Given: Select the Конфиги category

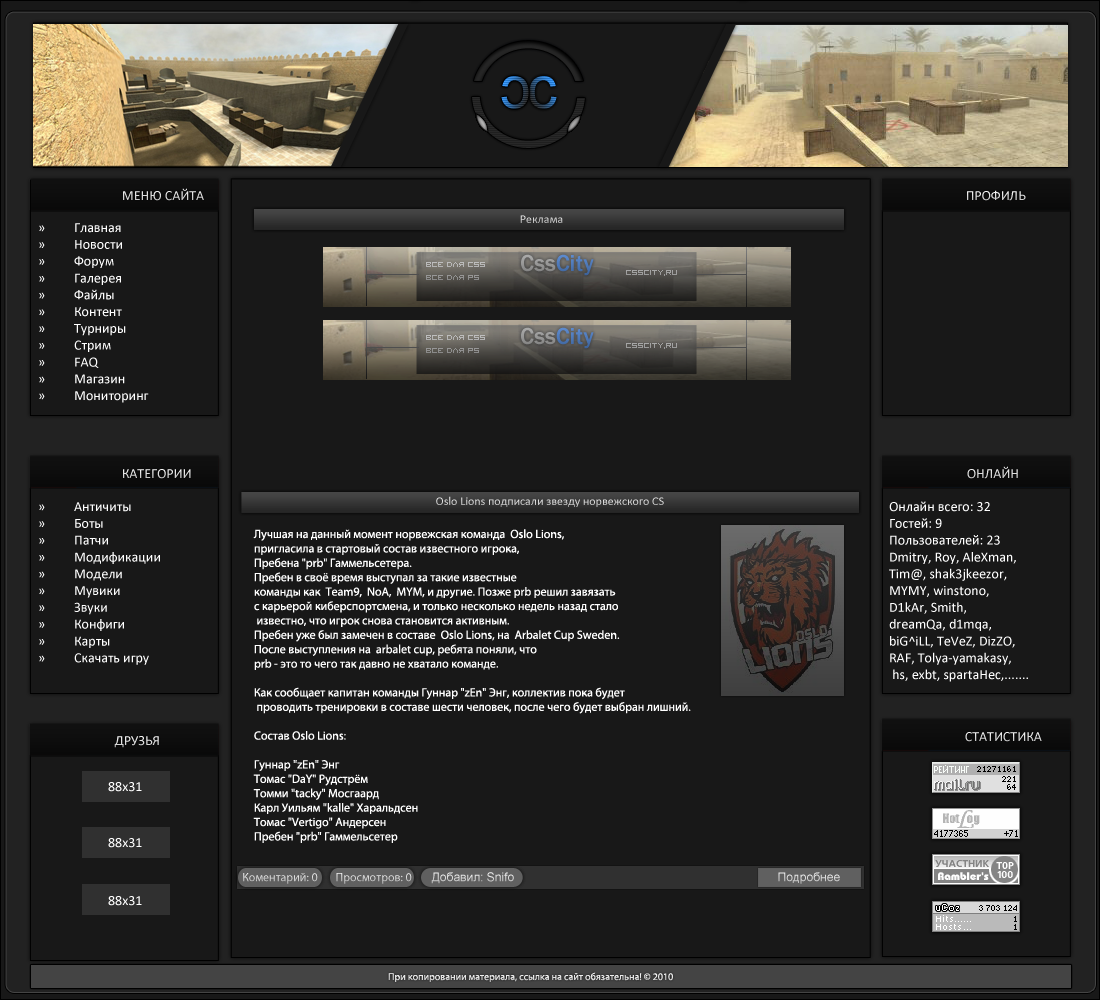Looking at the screenshot, I should [99, 625].
